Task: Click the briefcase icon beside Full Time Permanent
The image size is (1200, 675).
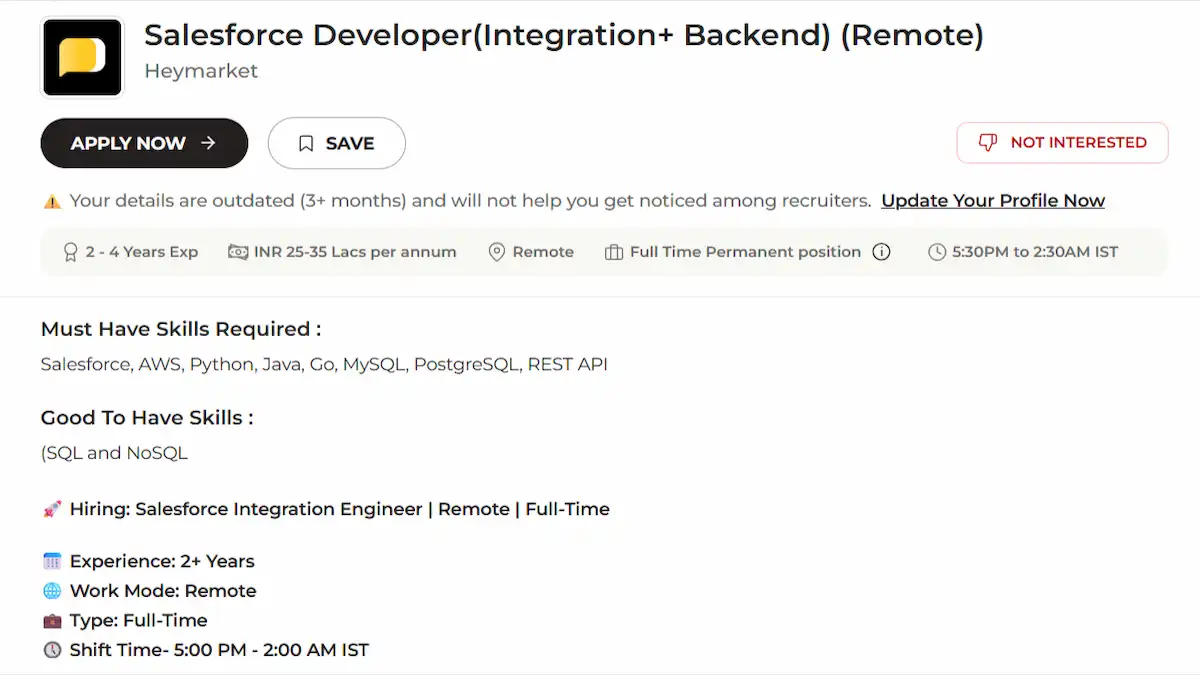Action: point(614,252)
